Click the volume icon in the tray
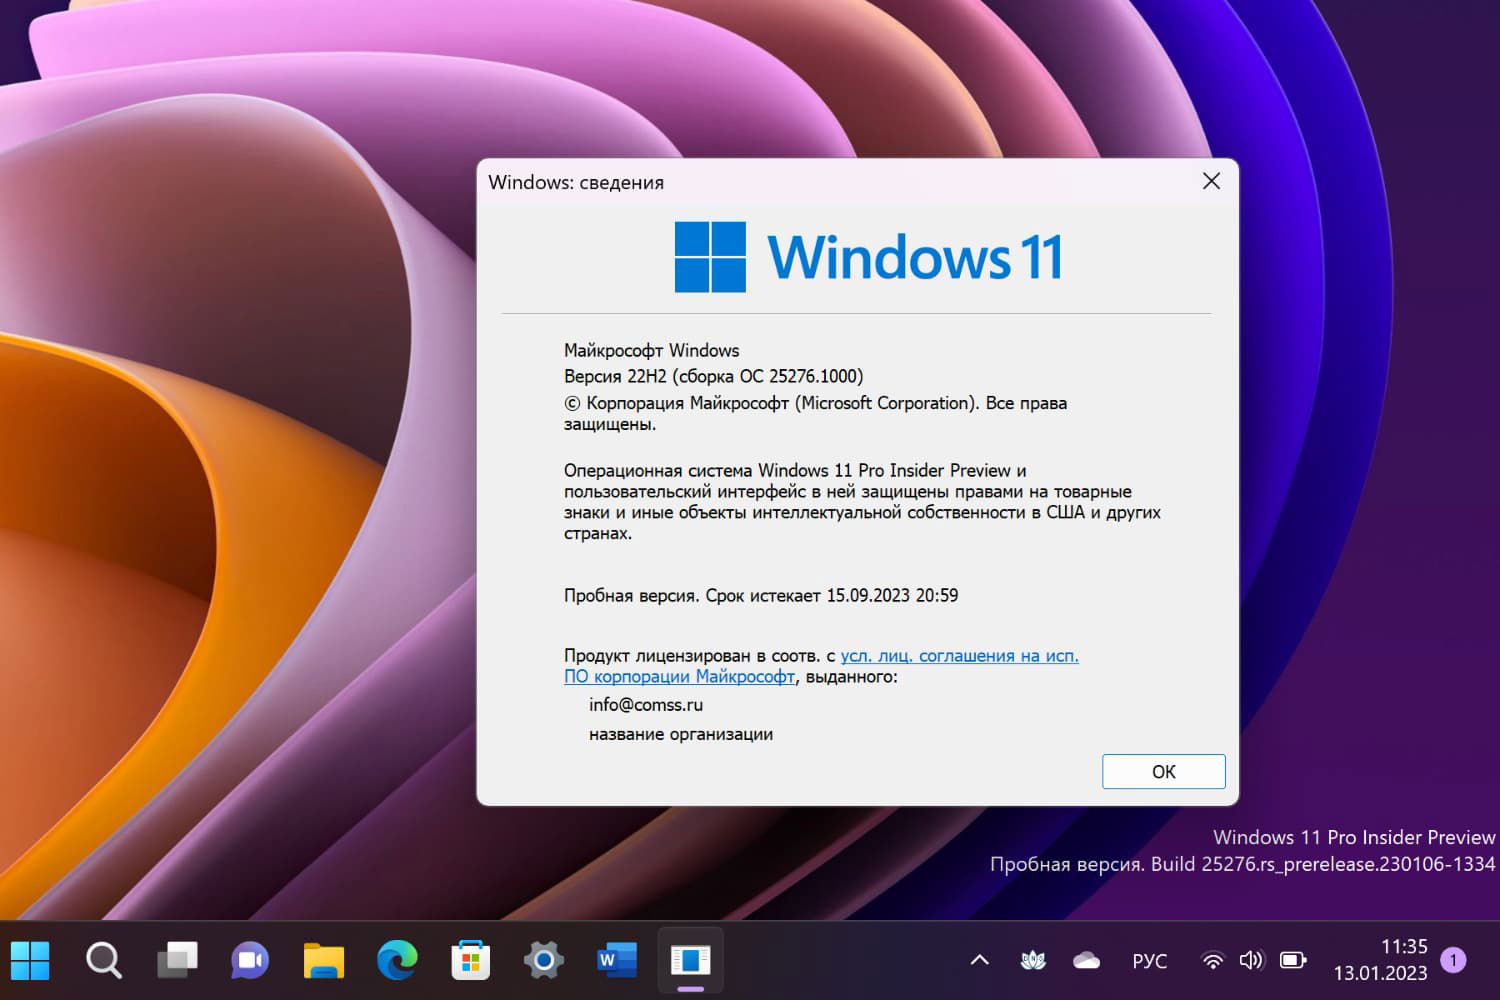 click(x=1251, y=960)
